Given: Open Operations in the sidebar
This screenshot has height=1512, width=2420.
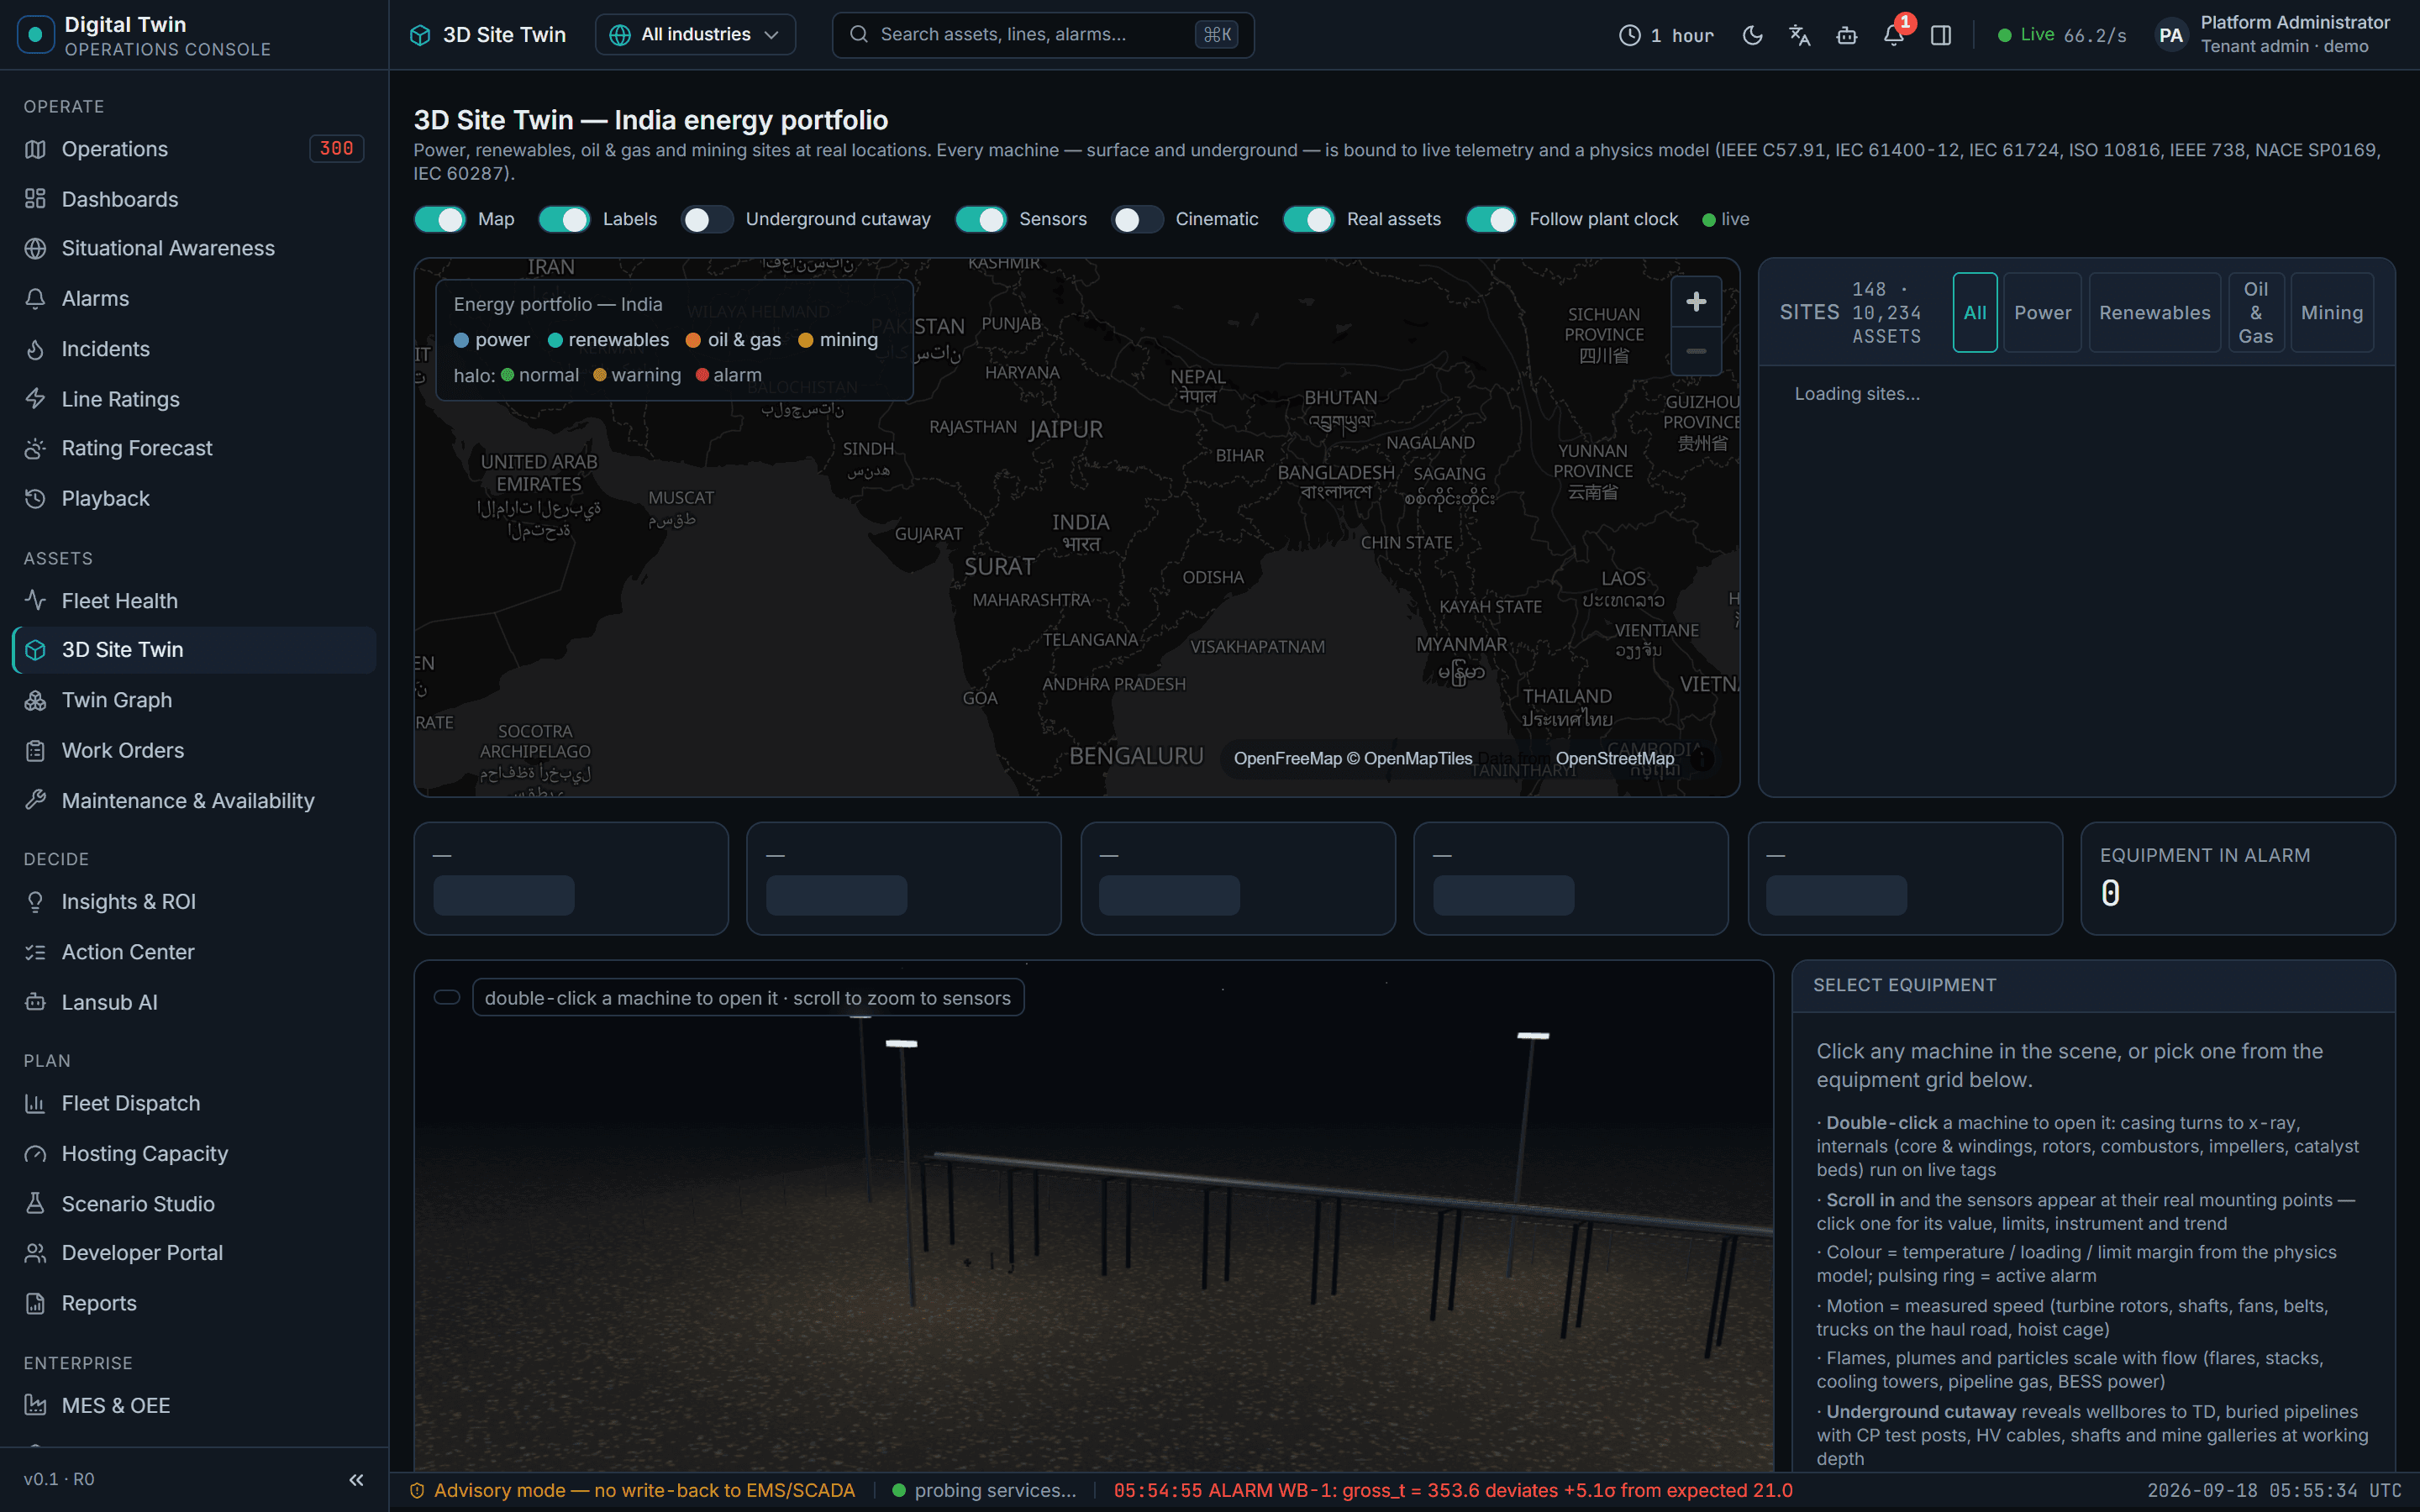Looking at the screenshot, I should [194, 149].
